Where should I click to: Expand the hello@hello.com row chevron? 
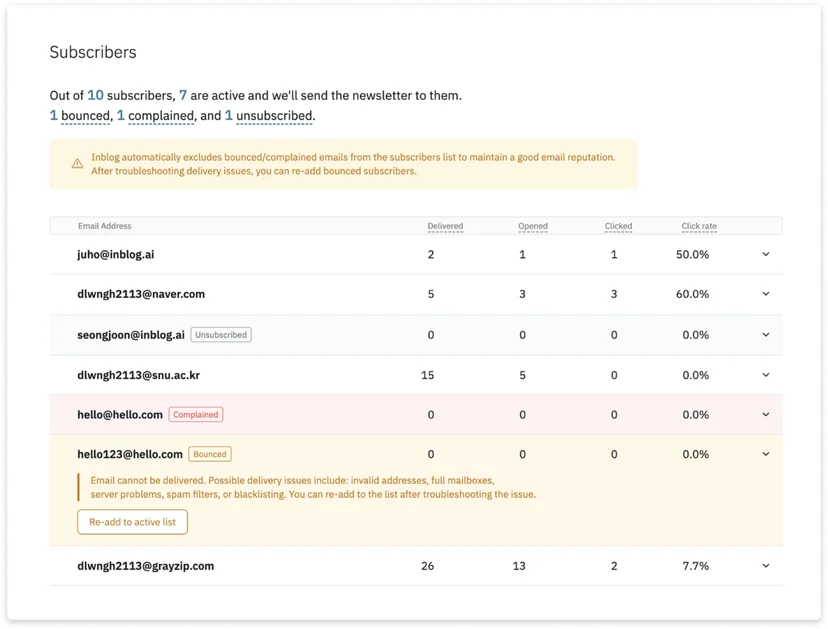tap(766, 415)
